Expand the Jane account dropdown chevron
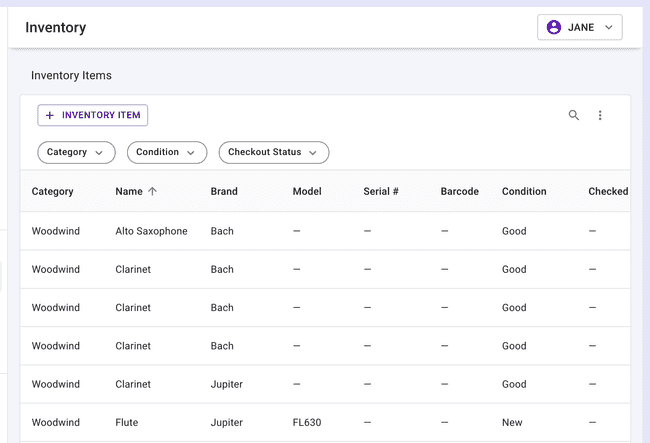 [x=609, y=28]
